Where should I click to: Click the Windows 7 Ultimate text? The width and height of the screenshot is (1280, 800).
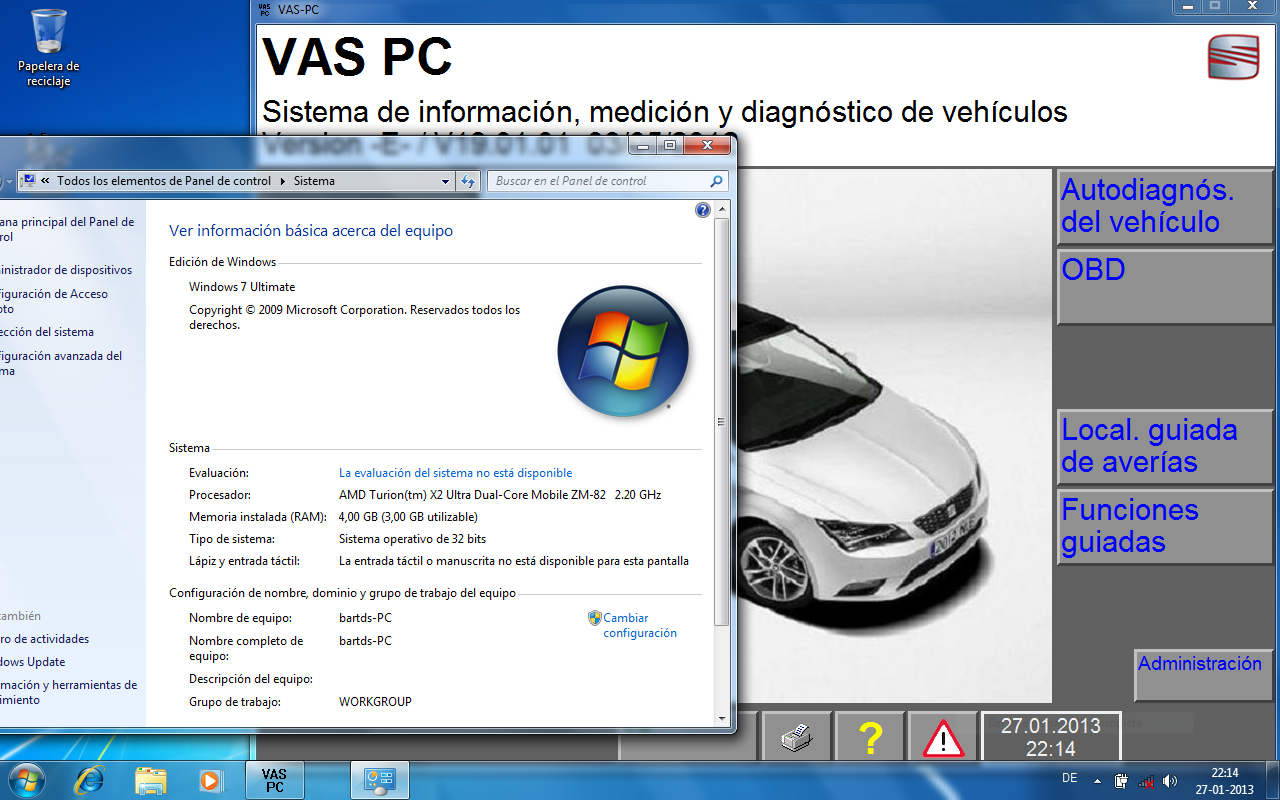pos(242,287)
